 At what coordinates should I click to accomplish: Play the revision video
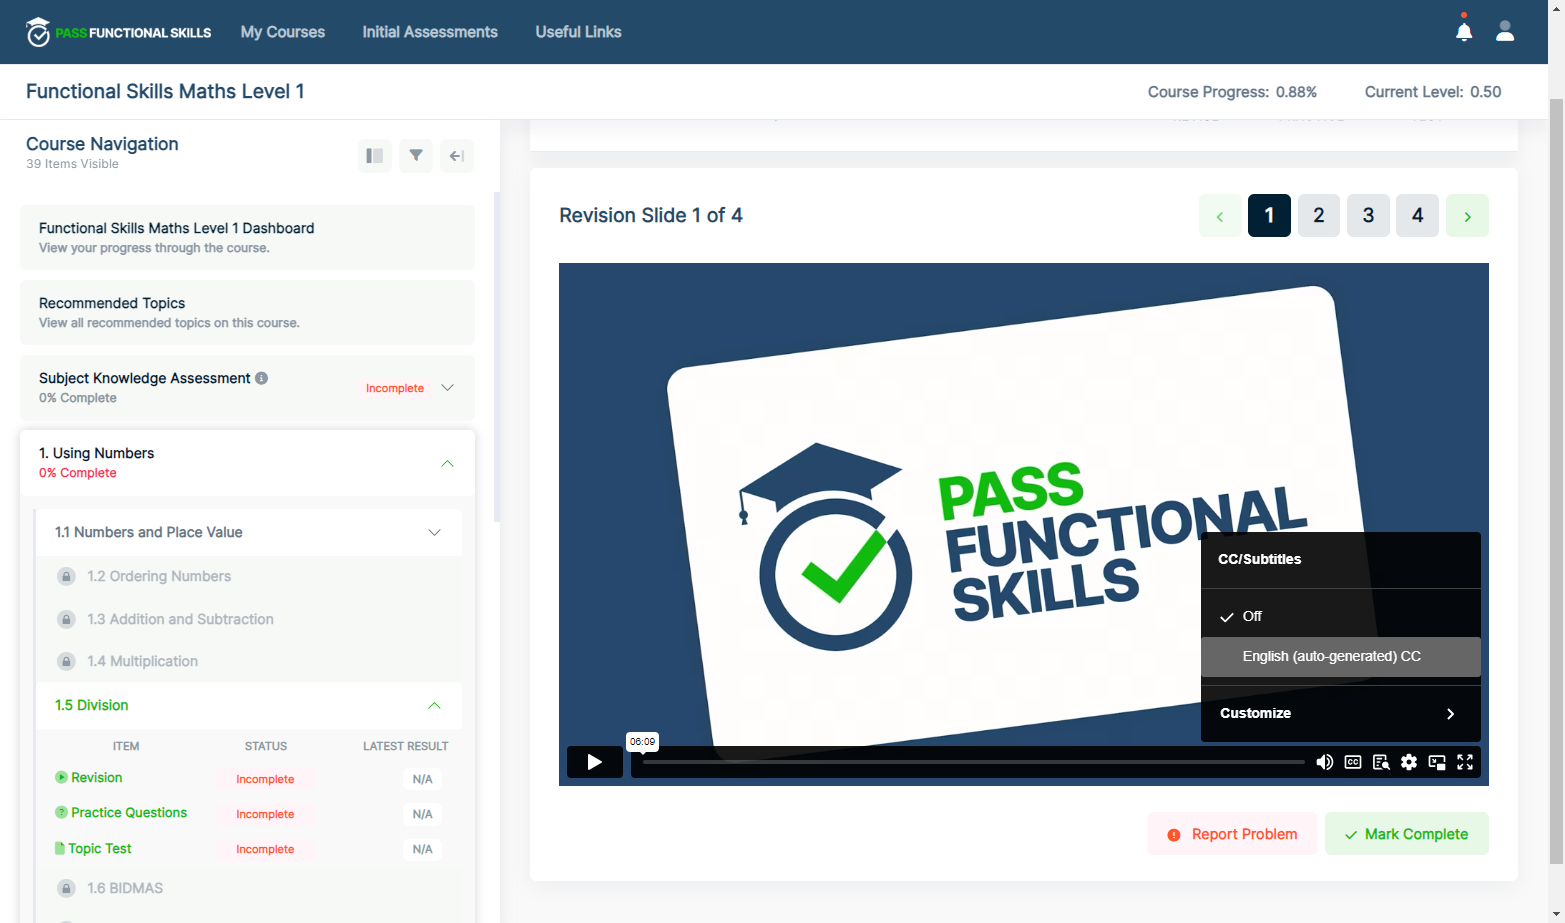pos(595,762)
